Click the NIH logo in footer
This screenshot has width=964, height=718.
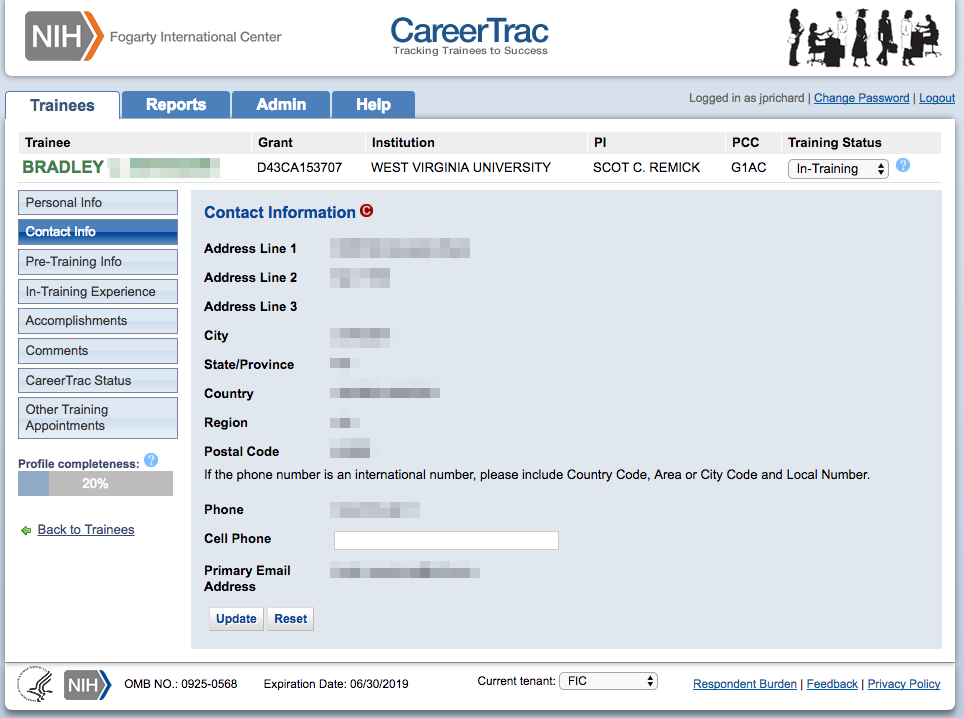pos(87,685)
